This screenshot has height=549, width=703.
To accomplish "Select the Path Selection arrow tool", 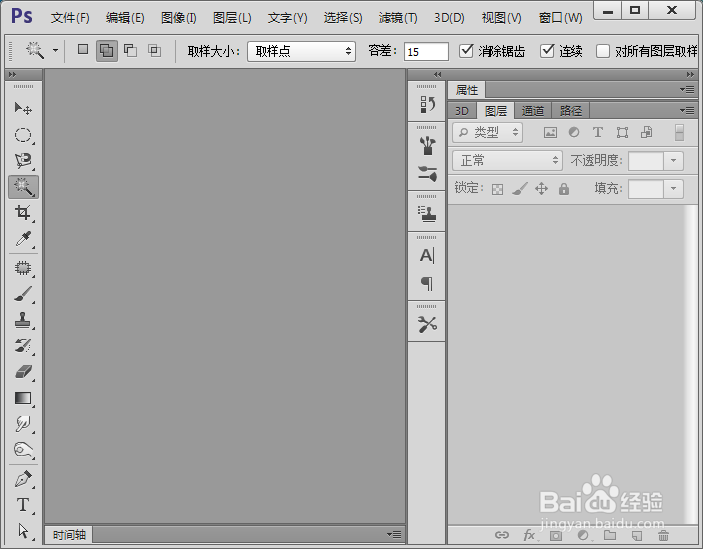I will pyautogui.click(x=23, y=531).
